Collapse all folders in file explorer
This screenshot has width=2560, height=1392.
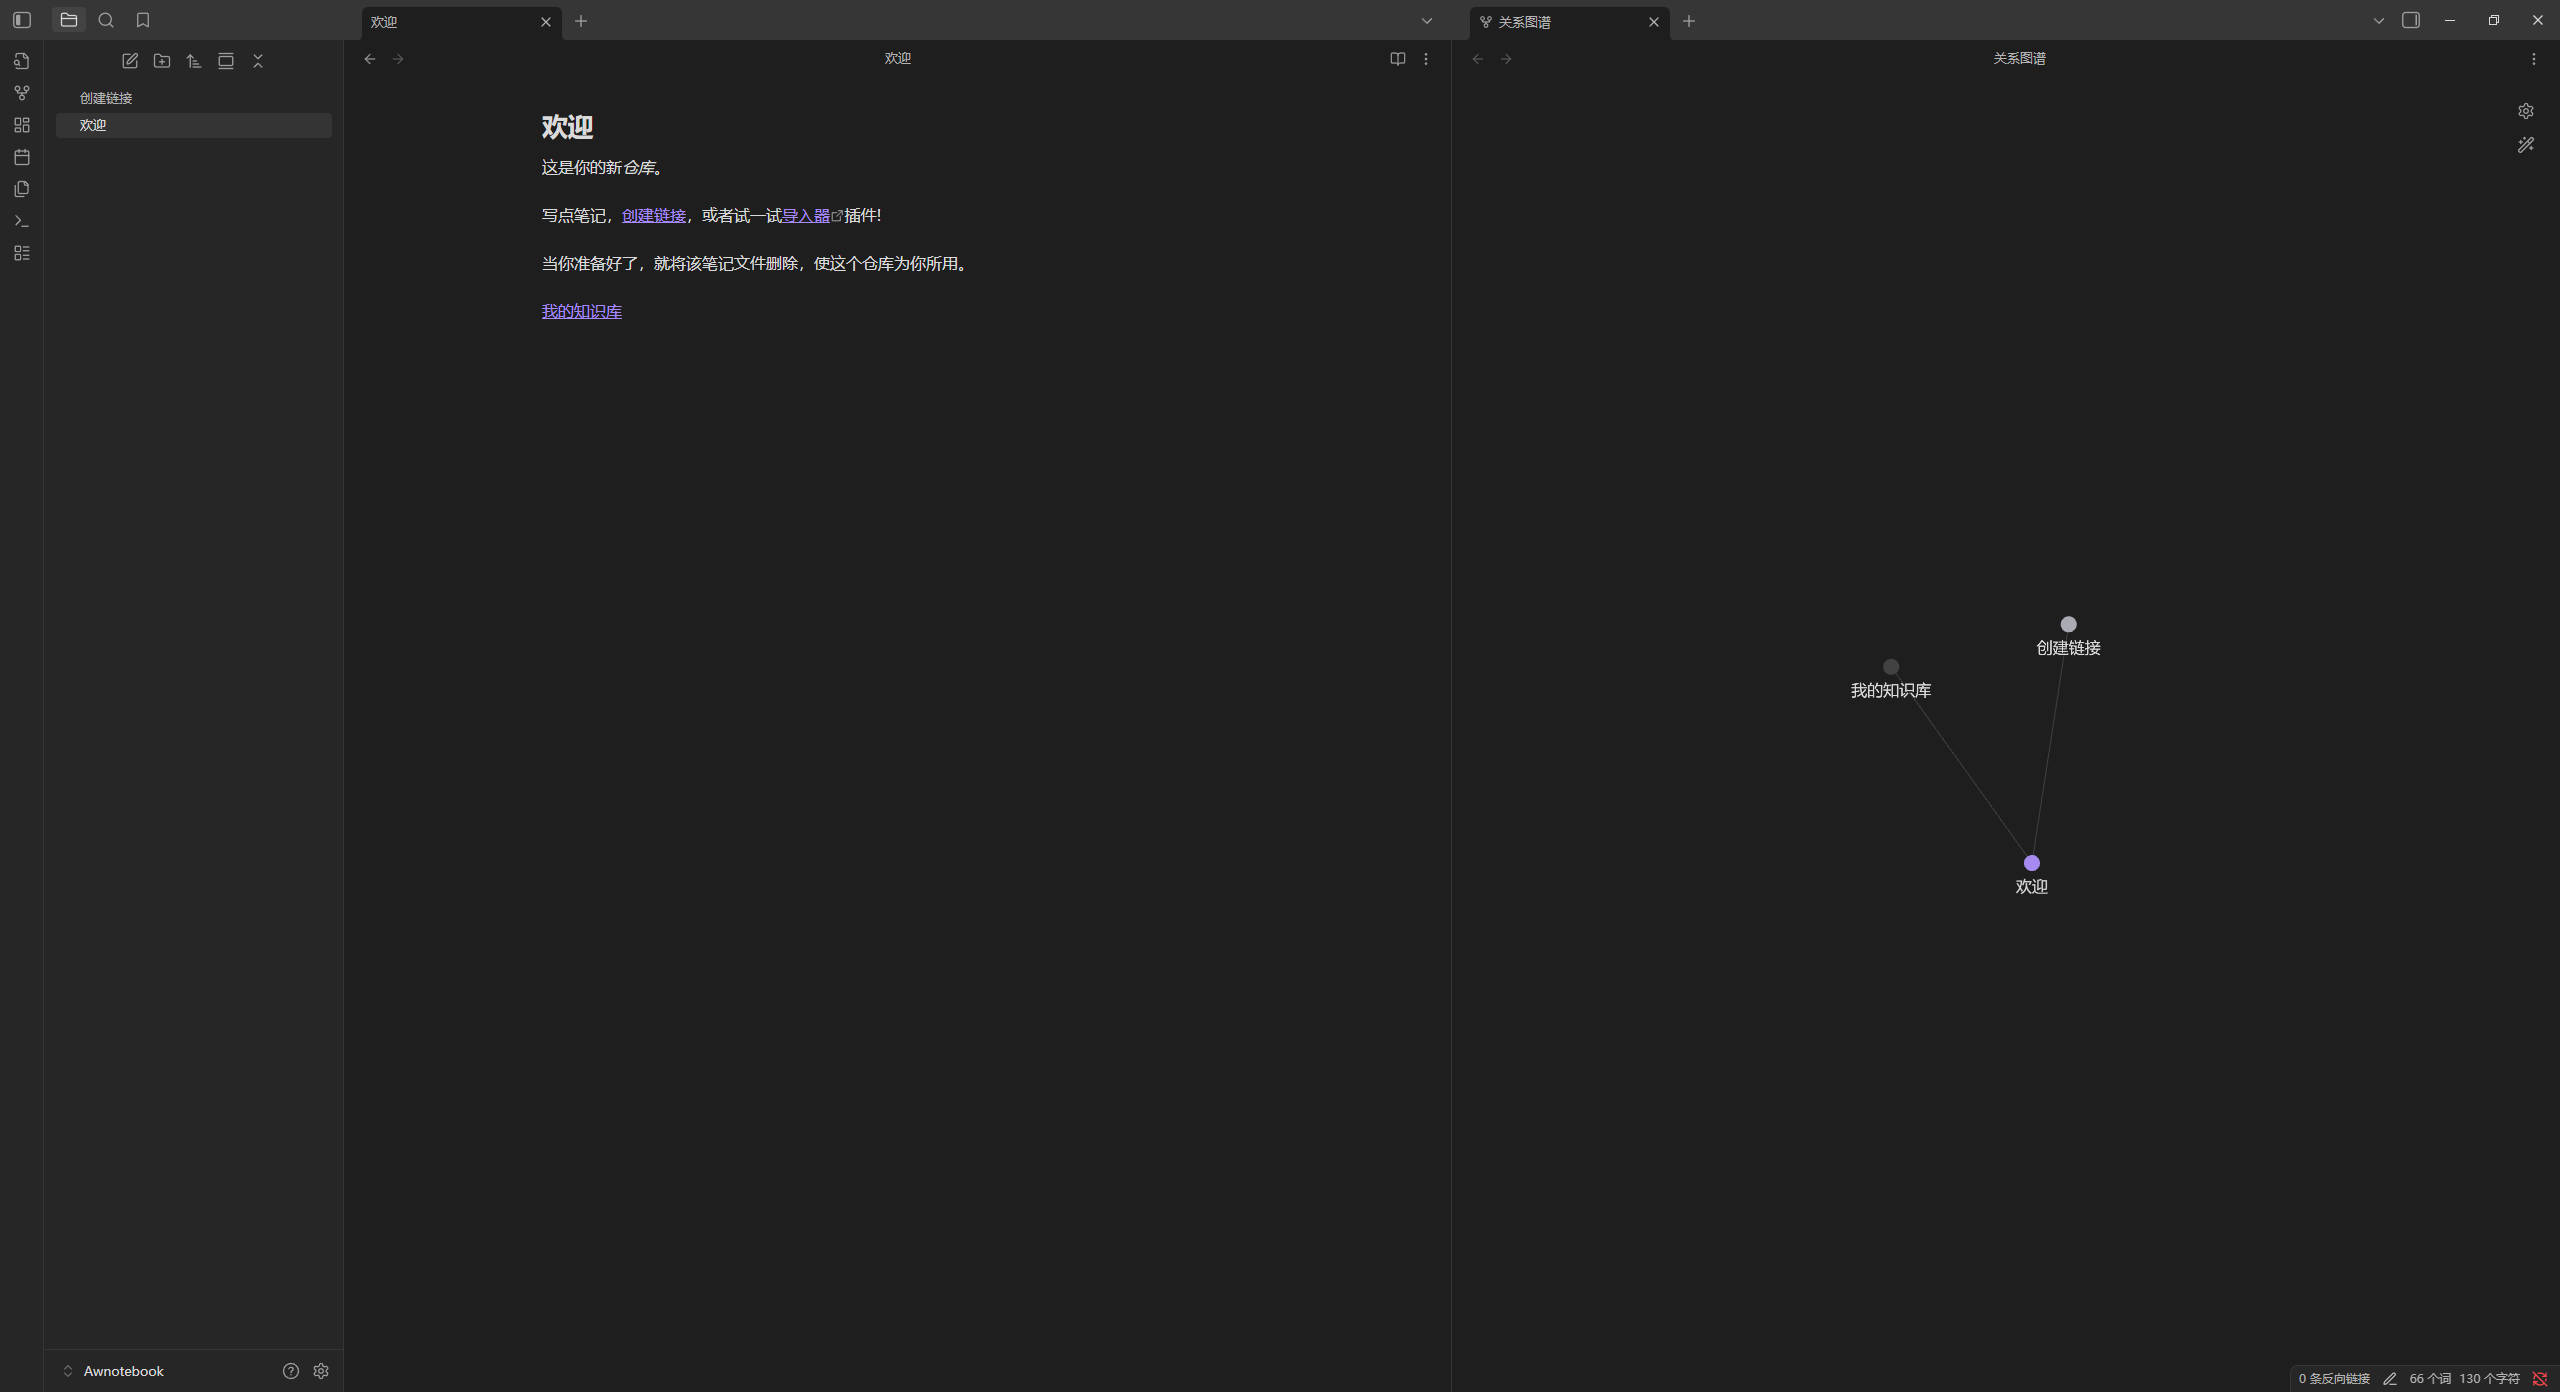258,61
